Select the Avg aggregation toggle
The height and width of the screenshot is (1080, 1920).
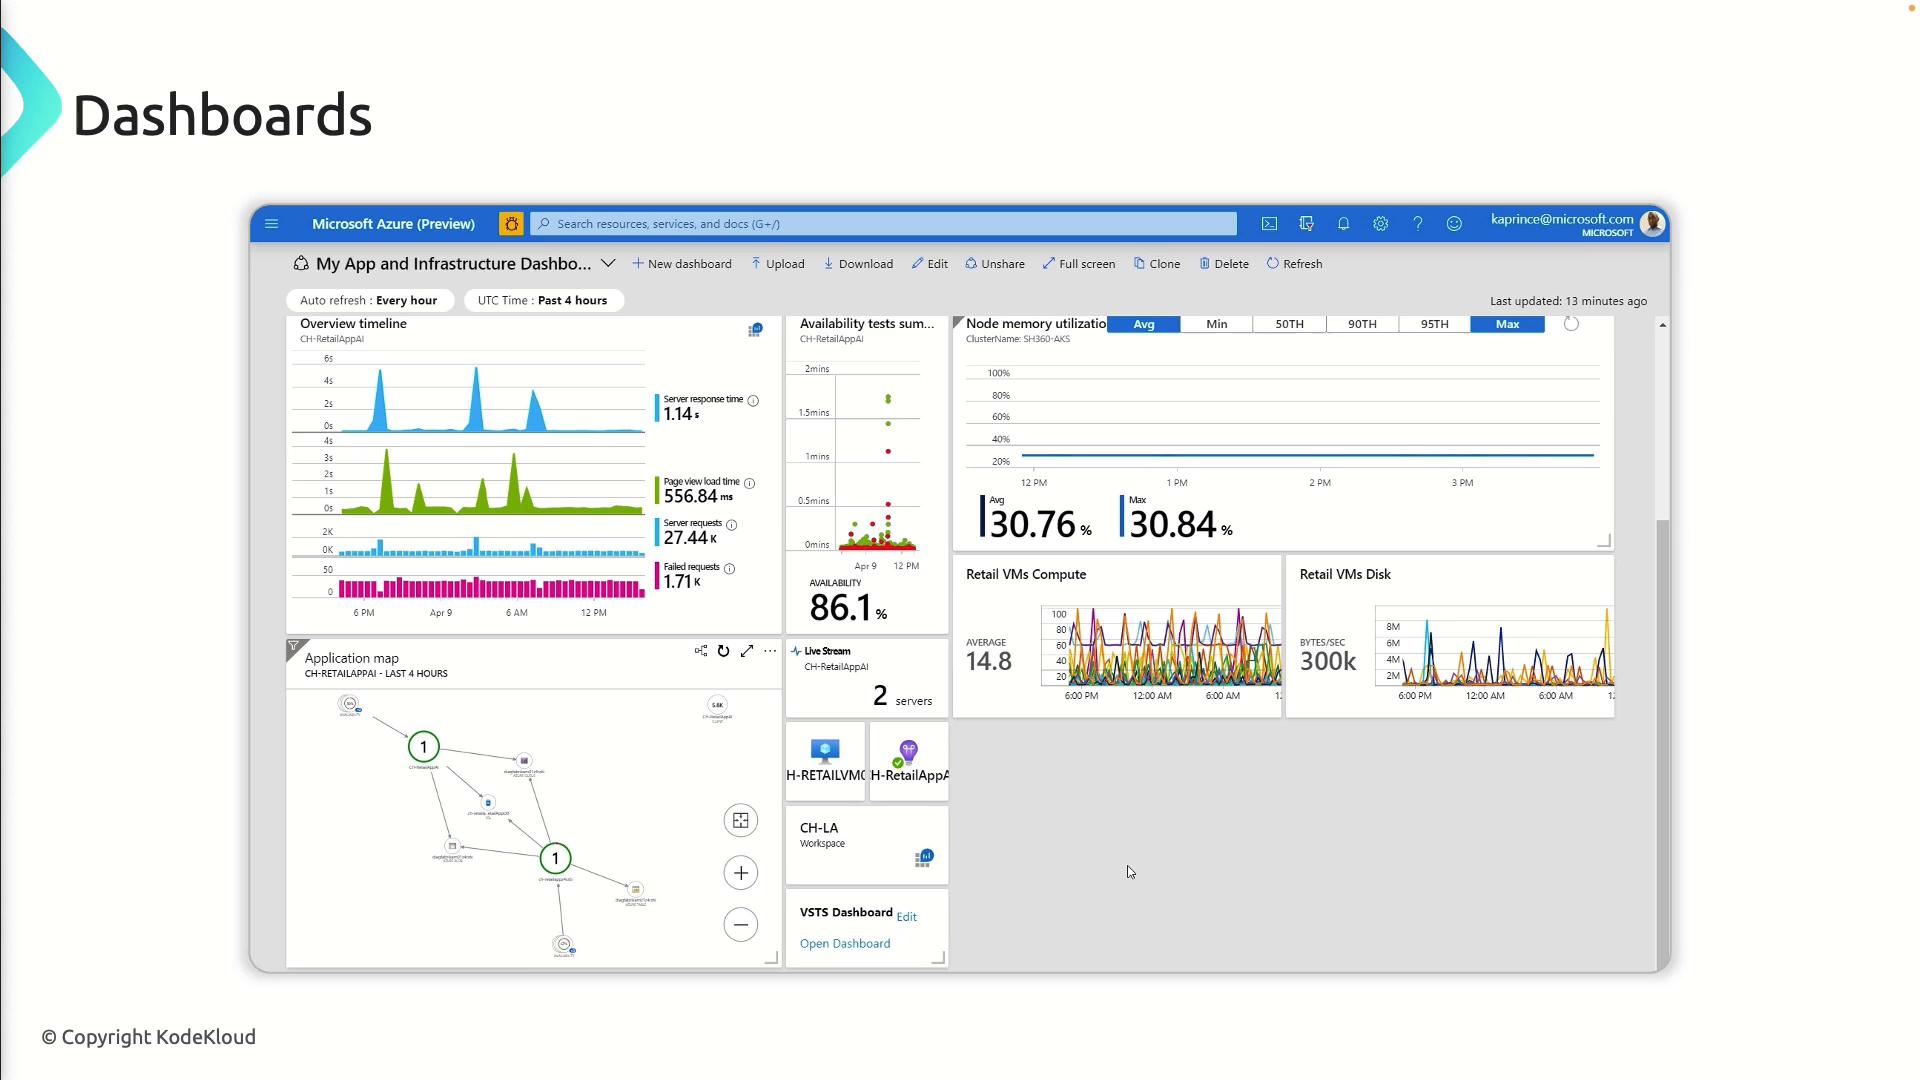point(1144,324)
